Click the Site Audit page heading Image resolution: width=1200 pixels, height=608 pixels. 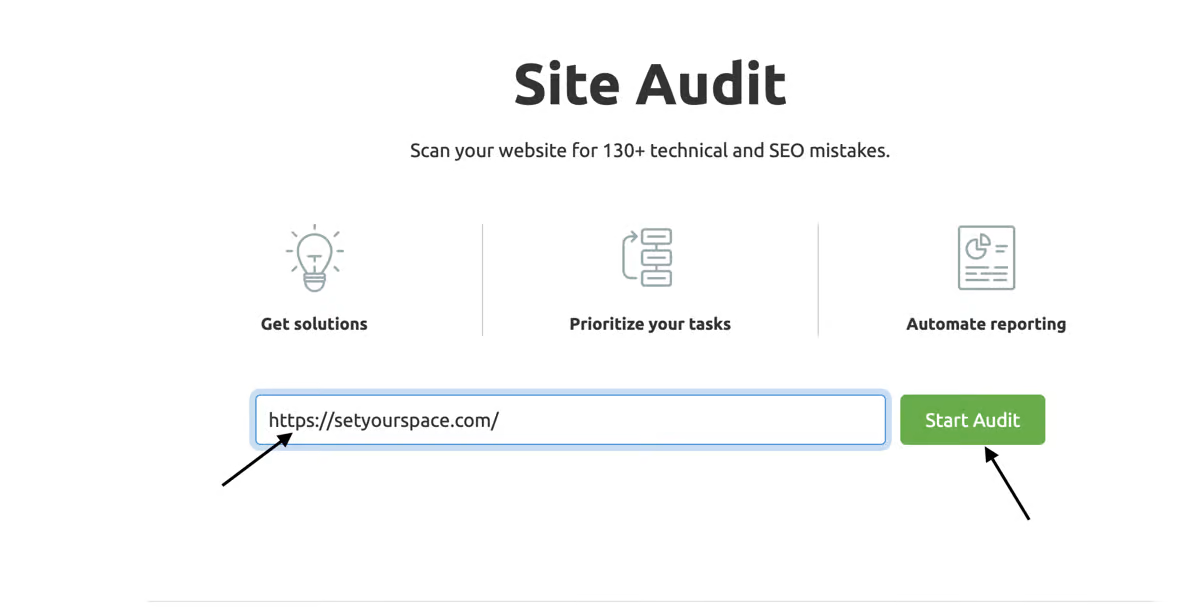click(650, 84)
